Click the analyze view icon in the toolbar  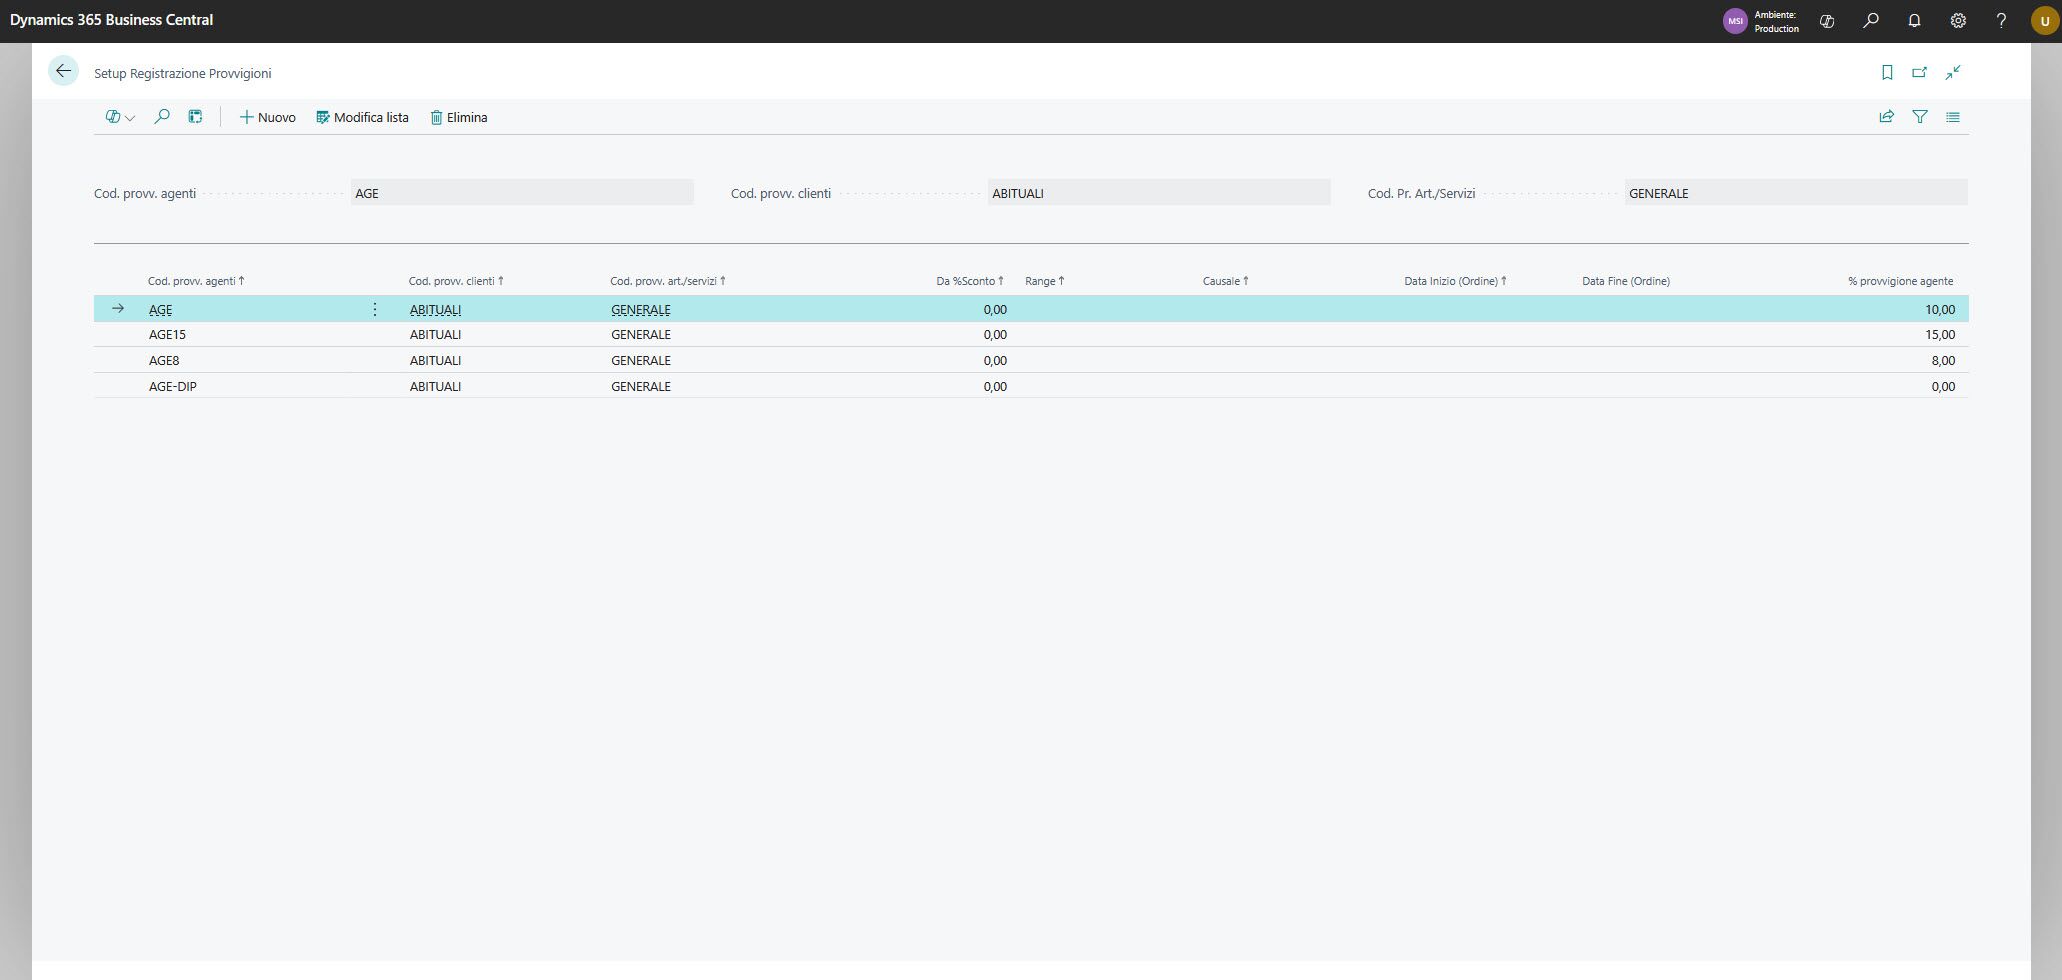195,117
